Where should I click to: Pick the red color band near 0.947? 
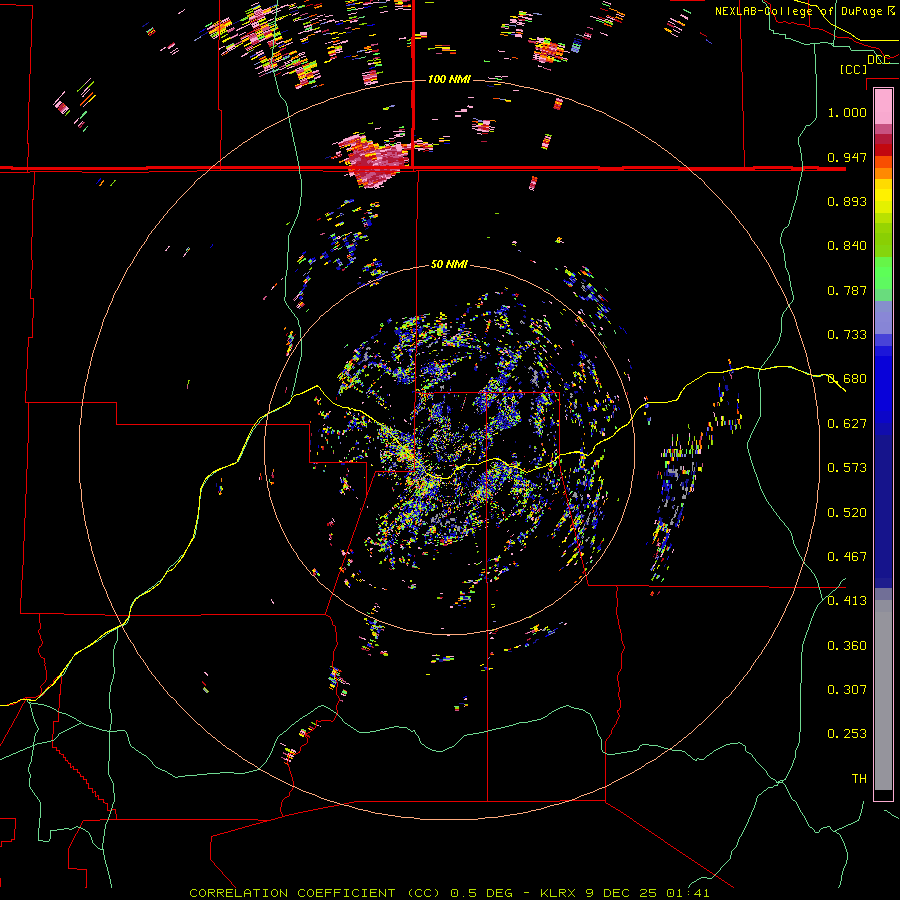(883, 150)
